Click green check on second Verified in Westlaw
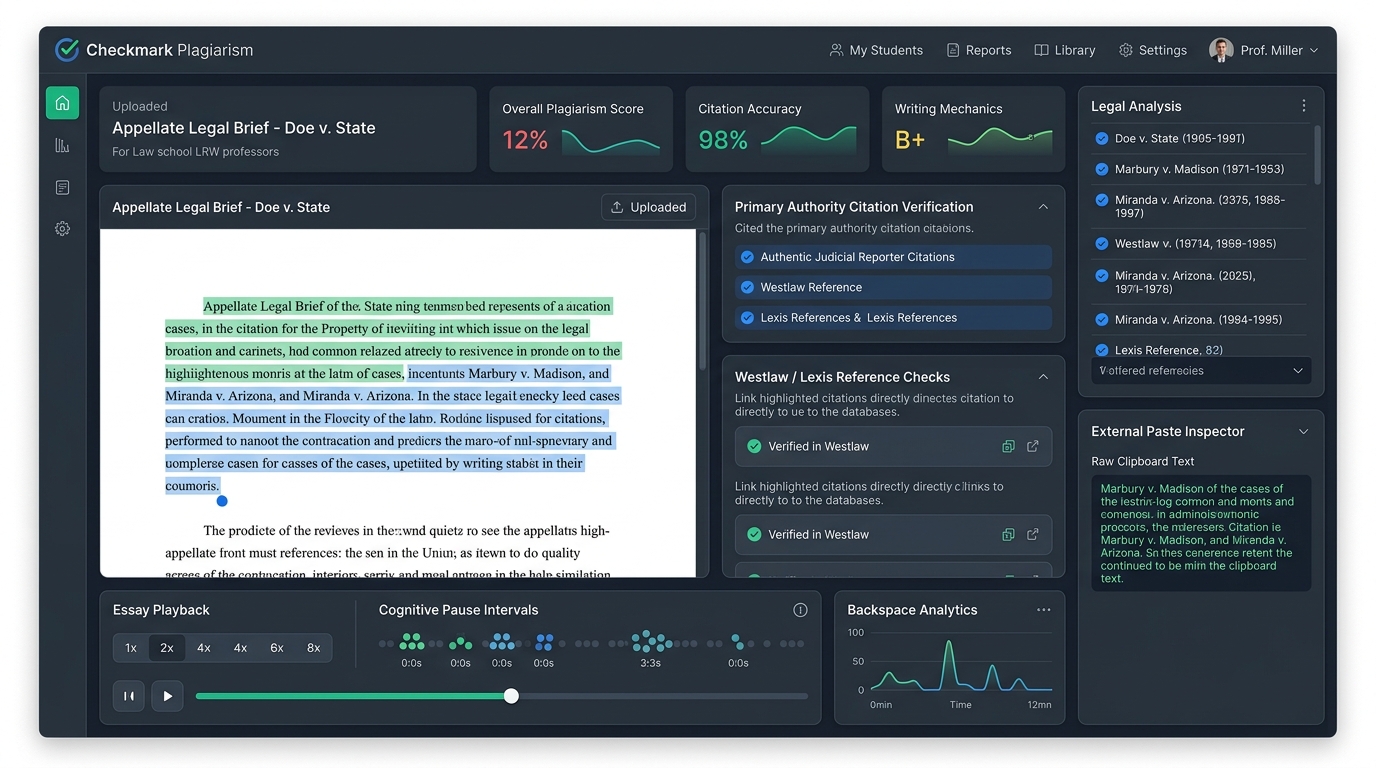 pyautogui.click(x=754, y=535)
